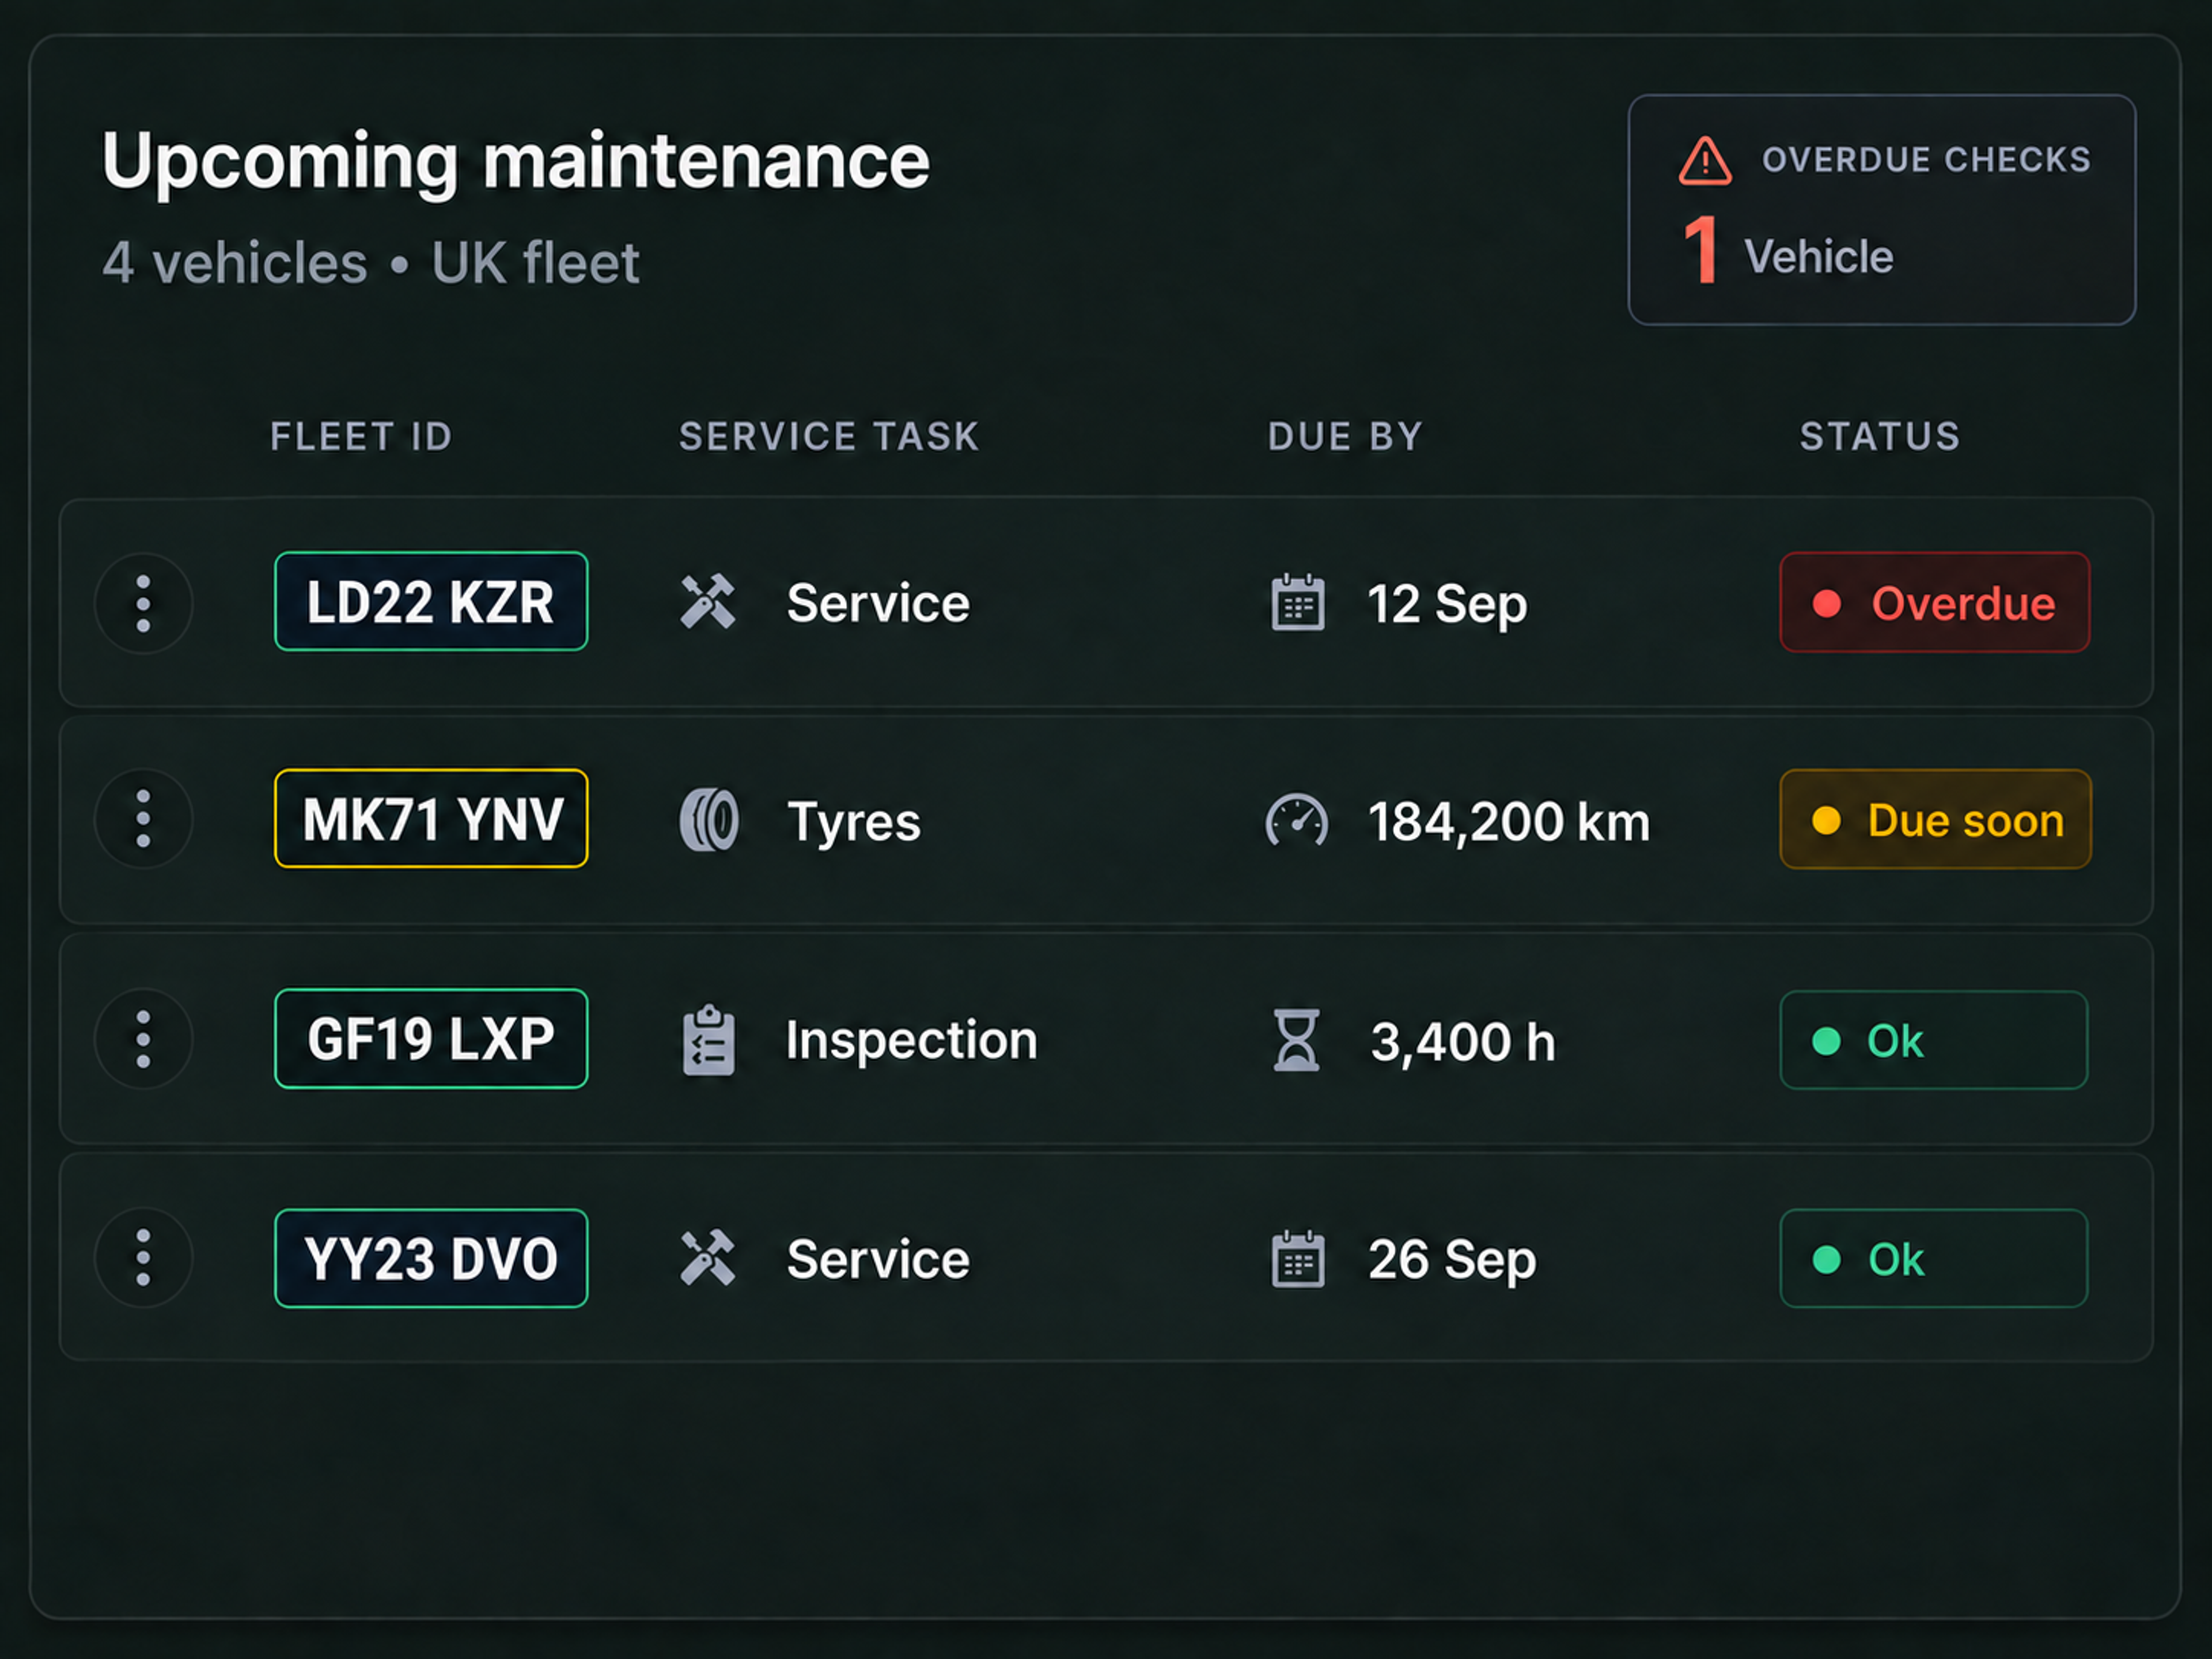
Task: Click the 3,400 h due value
Action: pyautogui.click(x=1463, y=1042)
